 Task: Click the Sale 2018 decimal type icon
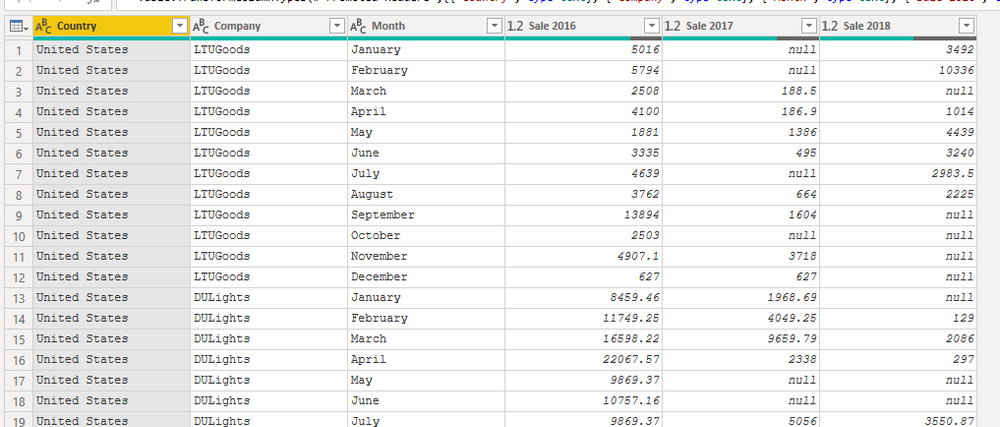831,25
